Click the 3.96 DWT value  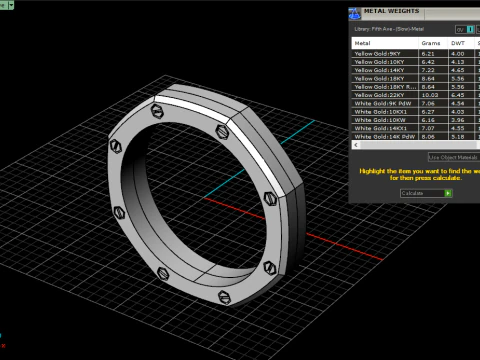(458, 120)
